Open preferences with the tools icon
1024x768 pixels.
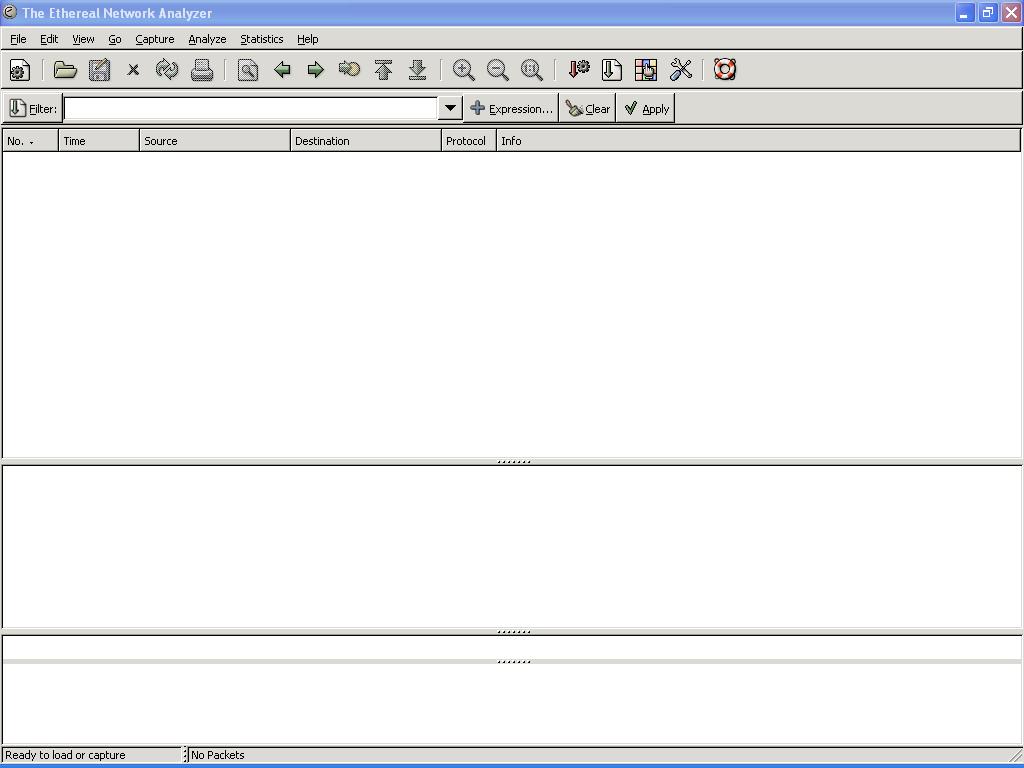coord(681,70)
